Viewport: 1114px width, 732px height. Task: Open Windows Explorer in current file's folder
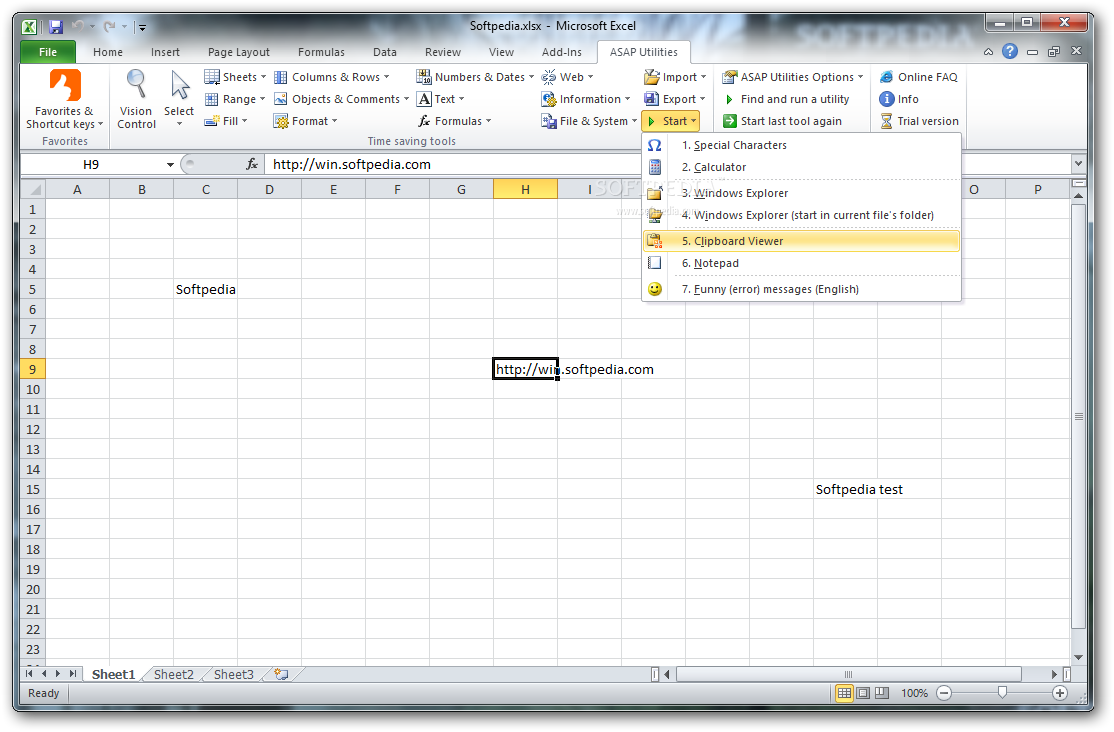pyautogui.click(x=801, y=215)
